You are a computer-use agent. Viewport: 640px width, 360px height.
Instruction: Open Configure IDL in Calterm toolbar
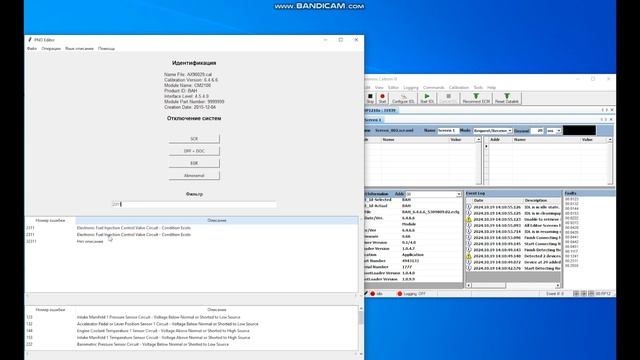point(403,98)
